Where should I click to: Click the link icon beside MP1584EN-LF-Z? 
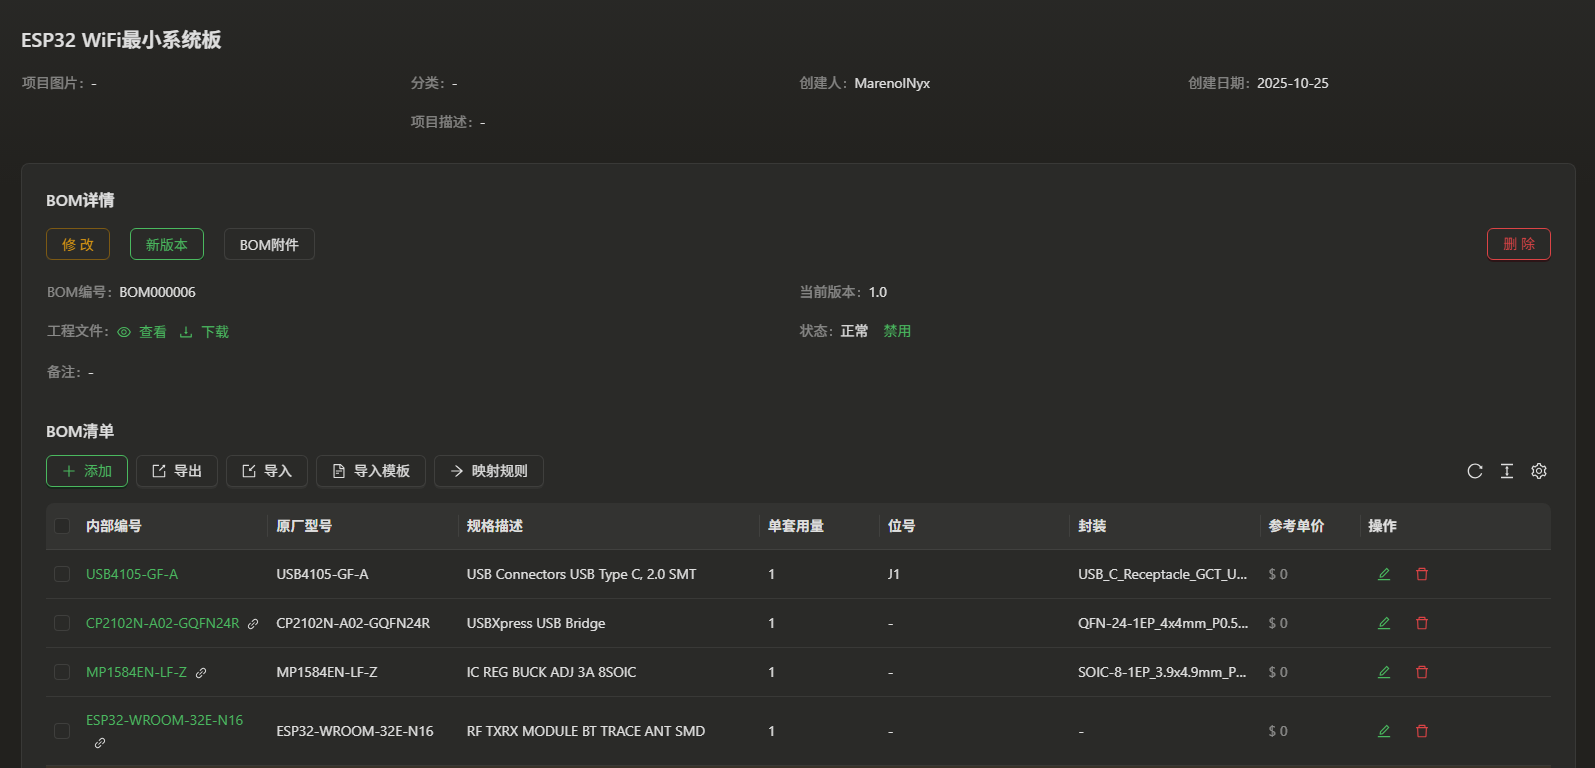tap(201, 673)
